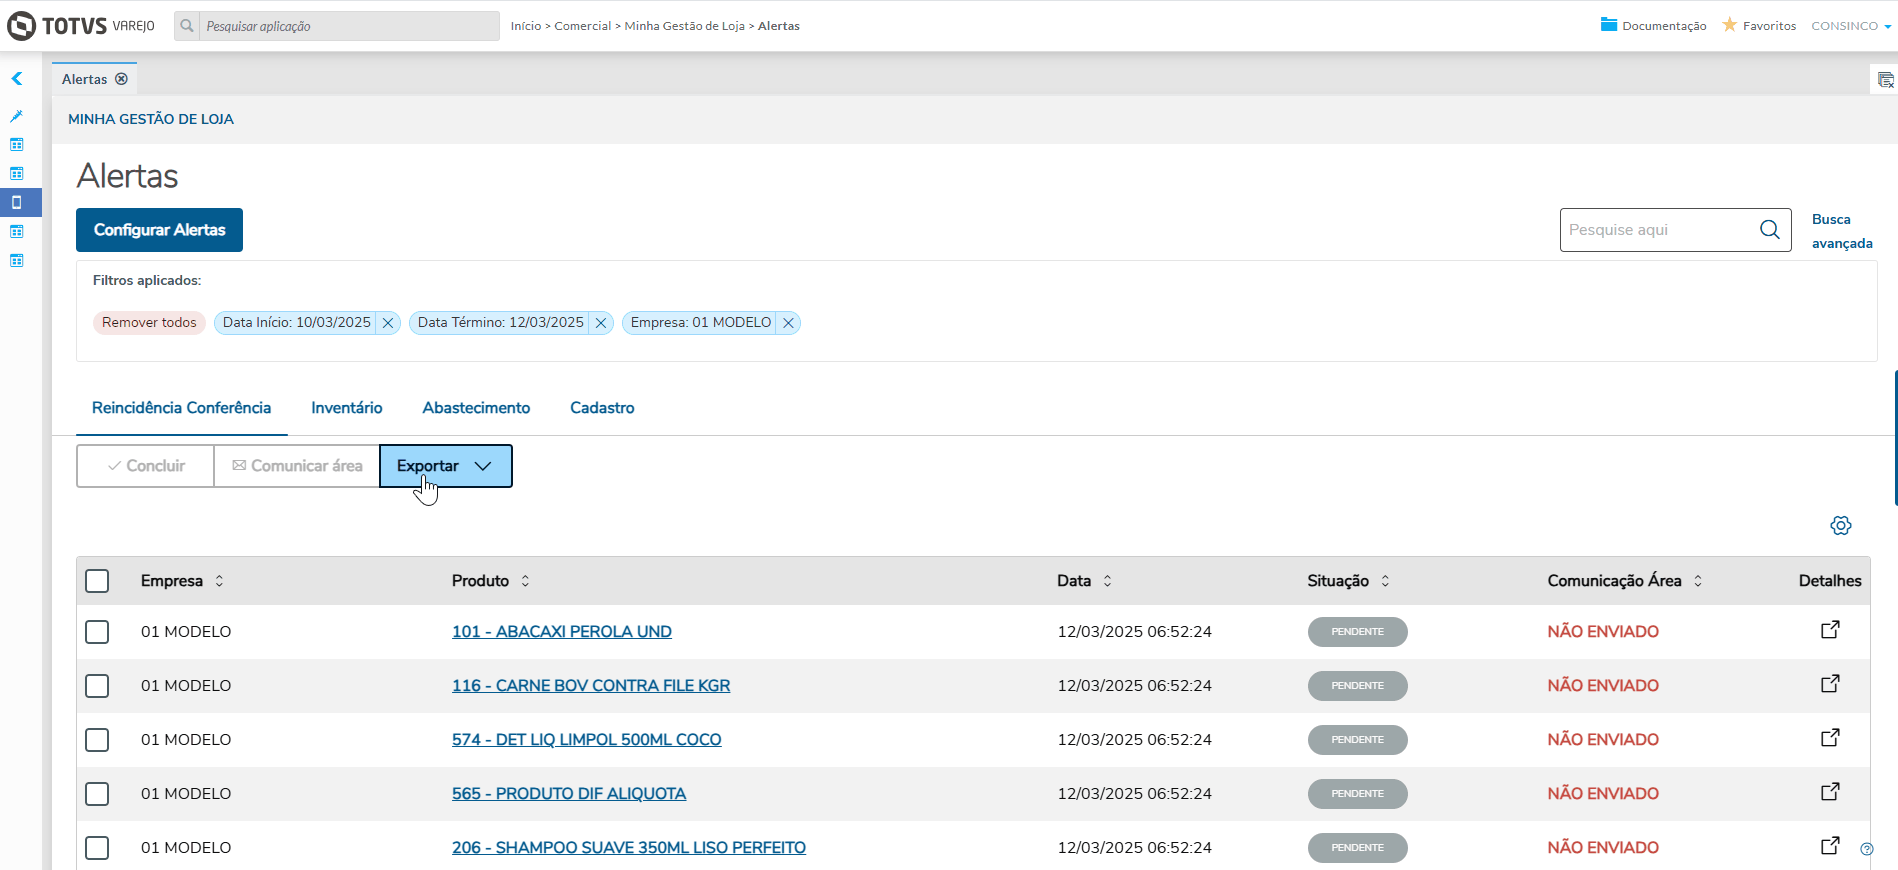The image size is (1898, 870).
Task: Click the Favoritos star icon
Action: [1729, 25]
